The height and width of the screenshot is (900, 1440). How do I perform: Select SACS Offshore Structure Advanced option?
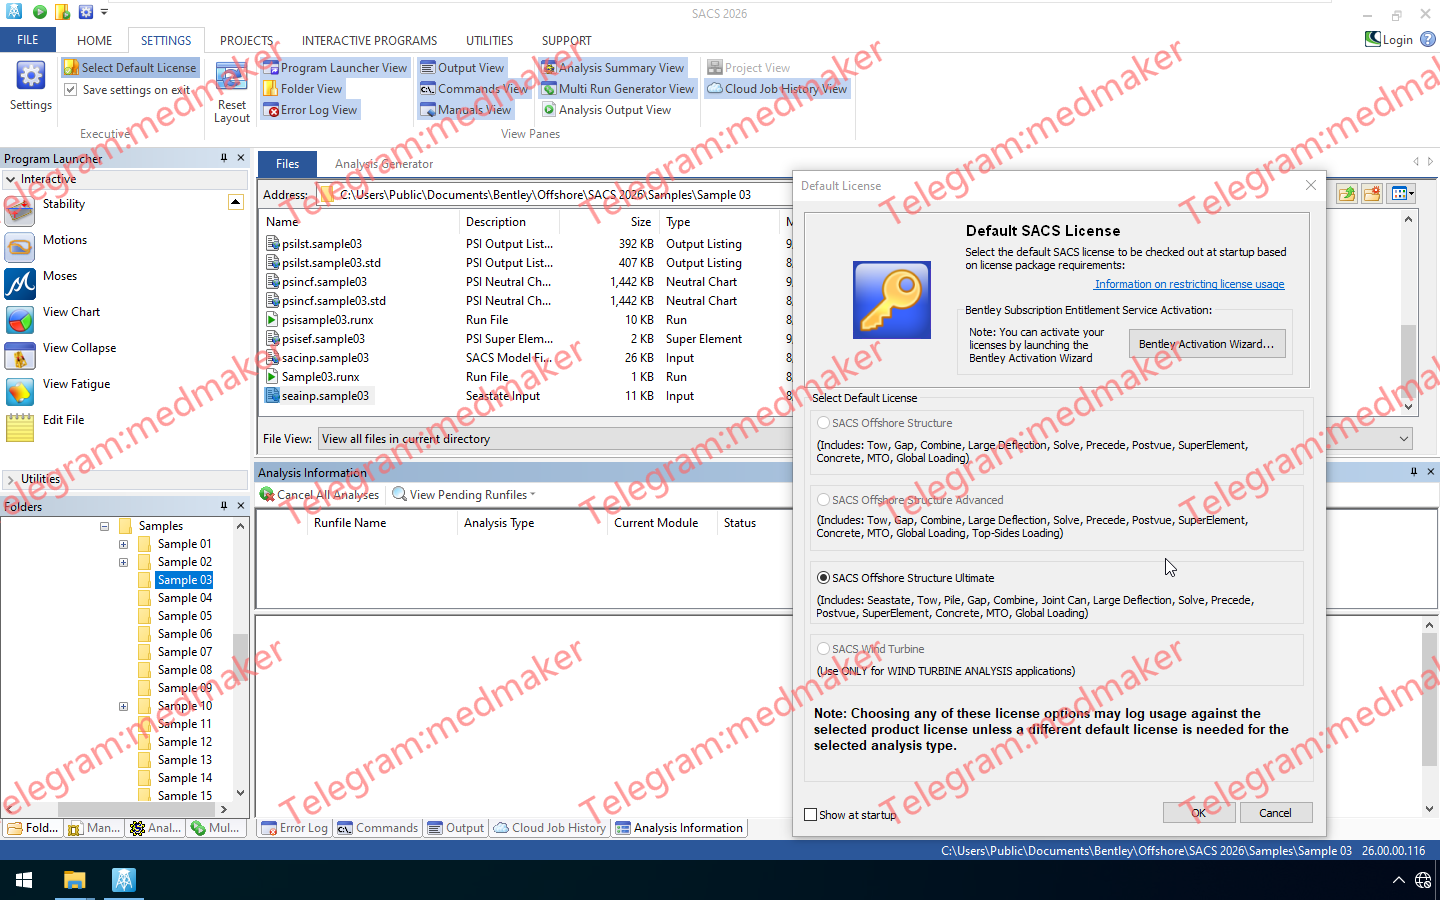[x=824, y=500]
